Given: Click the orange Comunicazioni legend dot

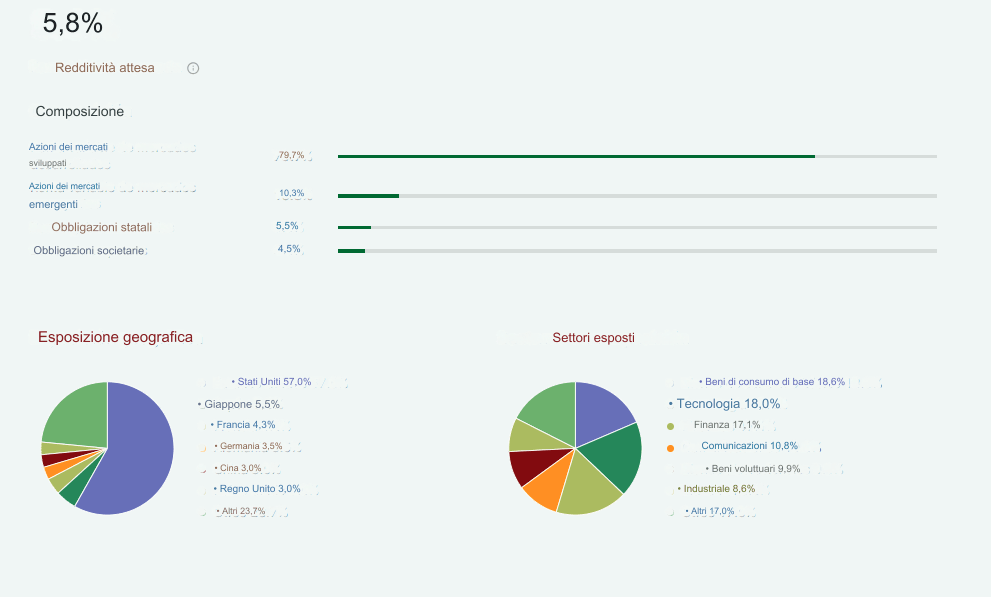Looking at the screenshot, I should (x=670, y=448).
